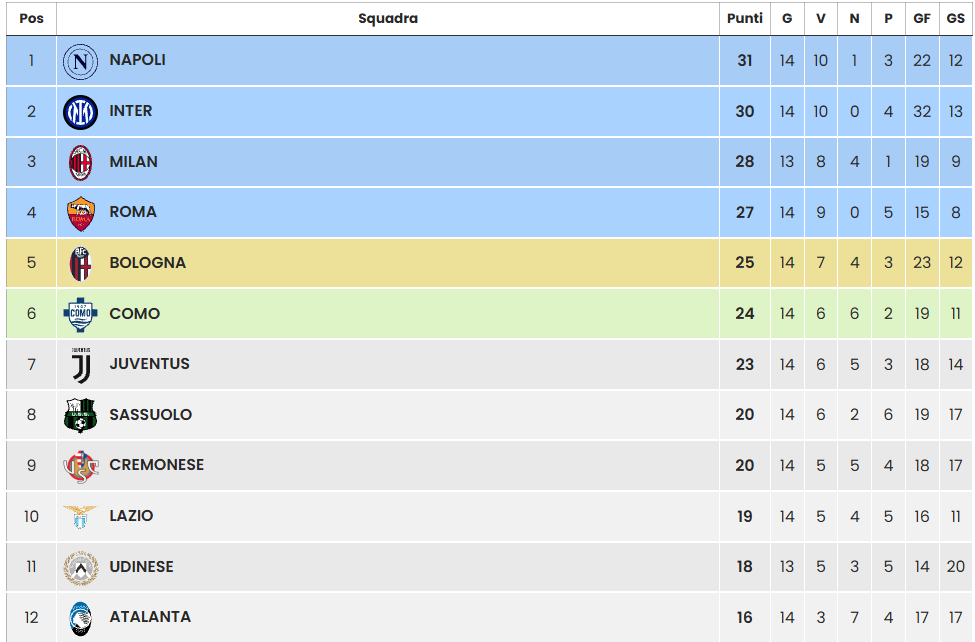The image size is (975, 642).
Task: Click the Roma club badge
Action: click(x=81, y=213)
